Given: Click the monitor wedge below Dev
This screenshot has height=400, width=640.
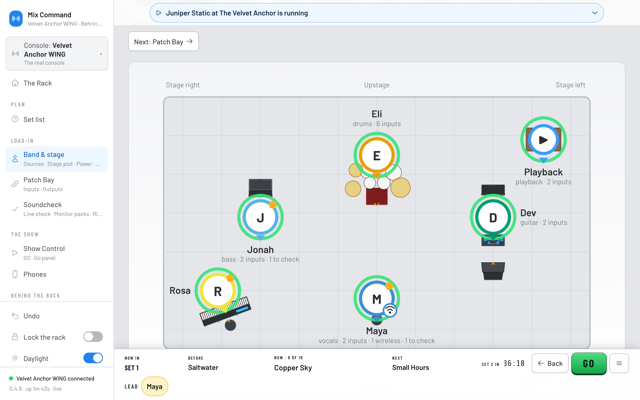Looking at the screenshot, I should (493, 271).
